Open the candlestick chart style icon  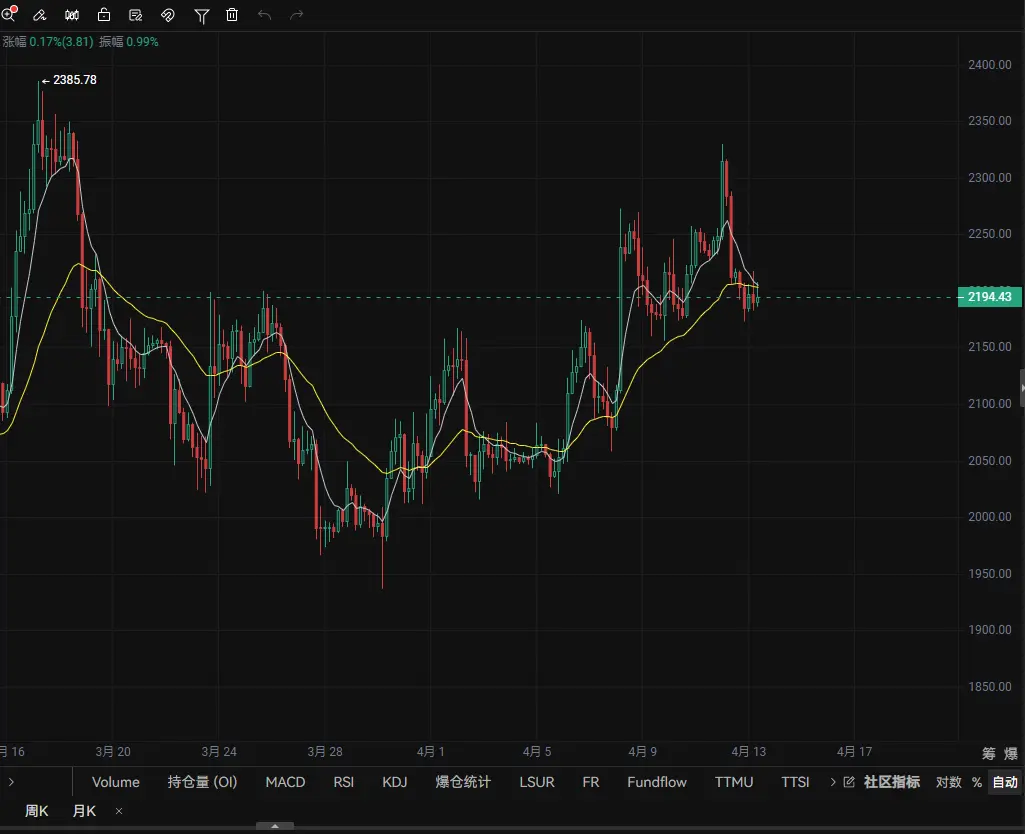point(72,15)
